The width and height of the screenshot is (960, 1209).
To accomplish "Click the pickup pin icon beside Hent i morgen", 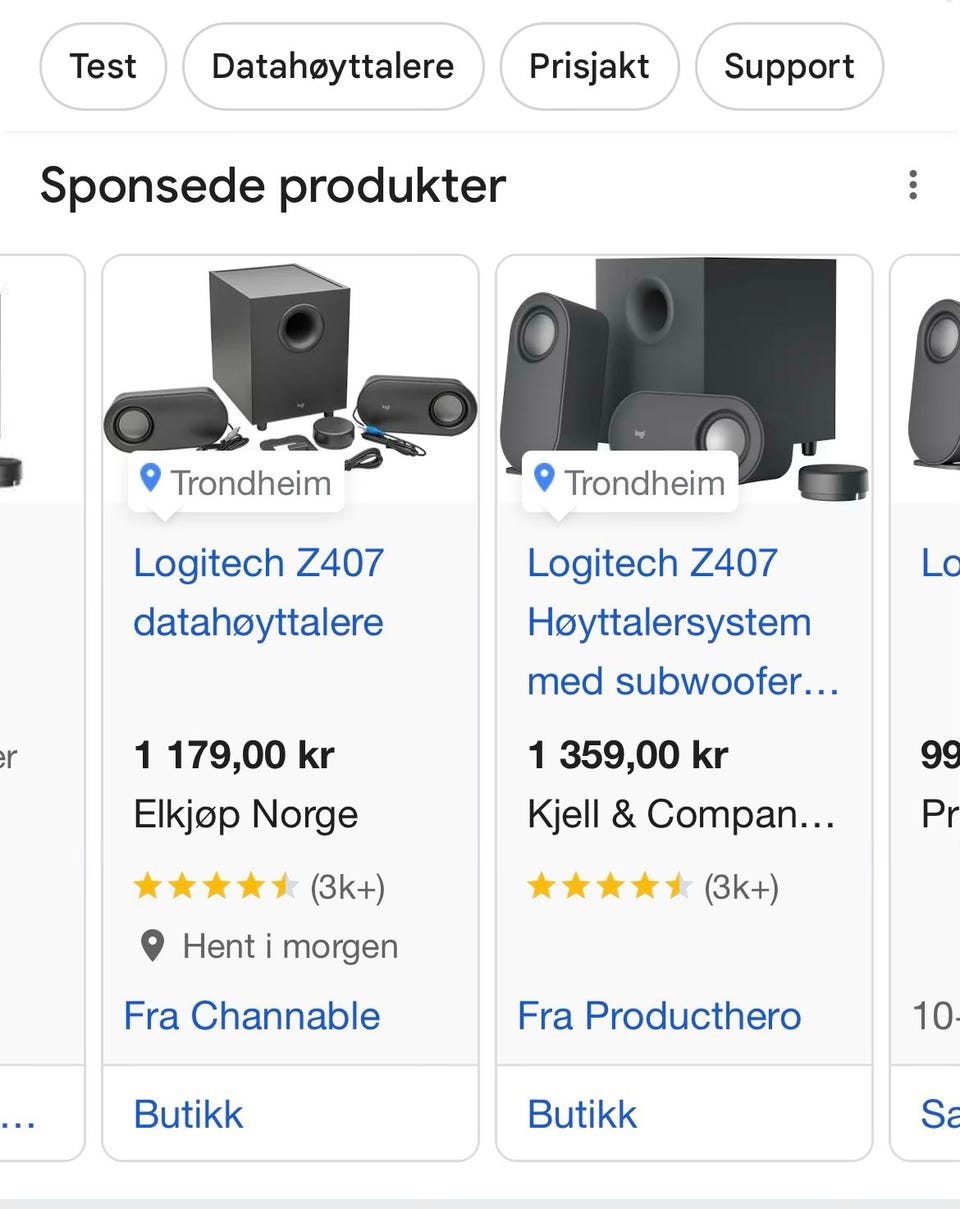I will 152,946.
